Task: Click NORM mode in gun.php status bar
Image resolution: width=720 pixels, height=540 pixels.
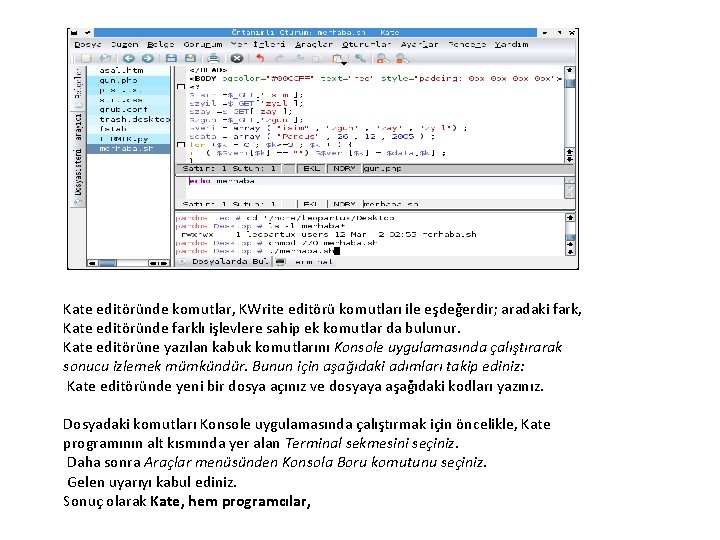Action: click(x=344, y=169)
